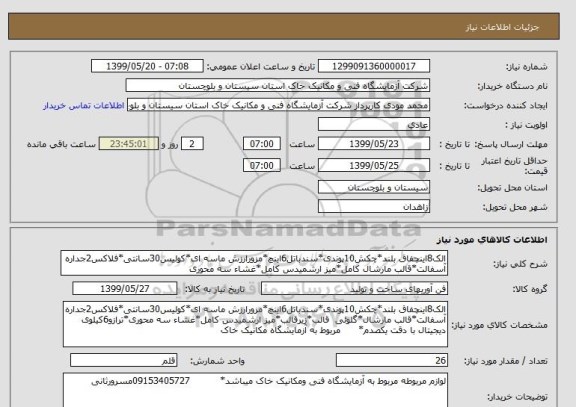Click the شرح کلی نیاز text box
This screenshot has height=407, width=576.
[254, 263]
